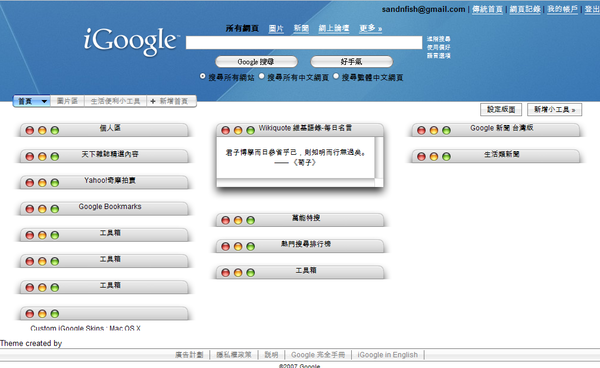The width and height of the screenshot is (600, 368).
Task: Select 所有網頁 search category
Action: coord(242,28)
